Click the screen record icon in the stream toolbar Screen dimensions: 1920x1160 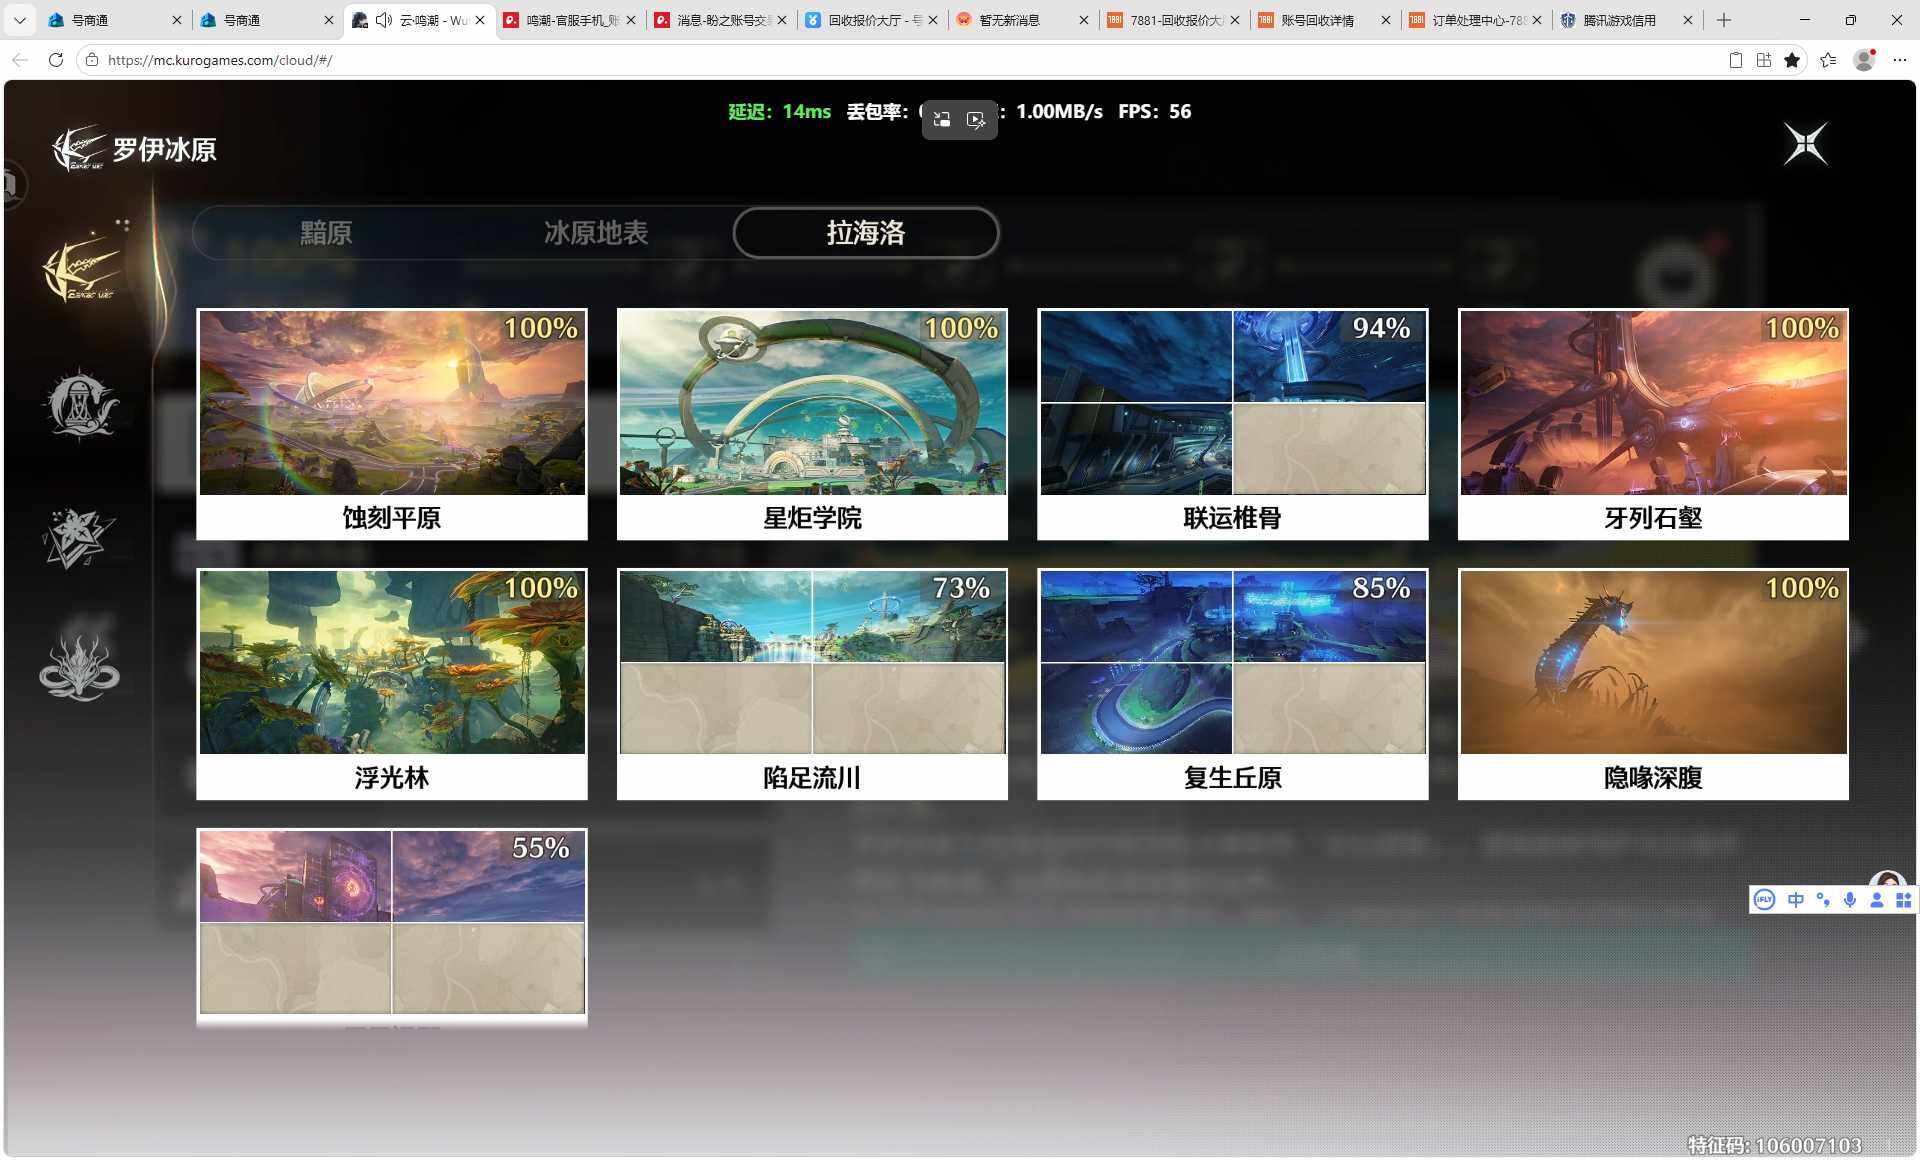click(976, 120)
